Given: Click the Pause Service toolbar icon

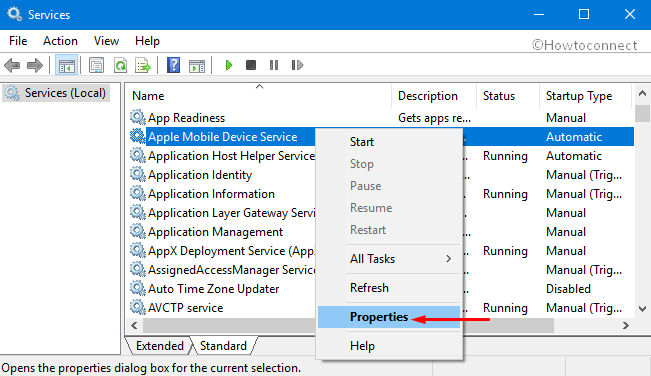Looking at the screenshot, I should (274, 65).
